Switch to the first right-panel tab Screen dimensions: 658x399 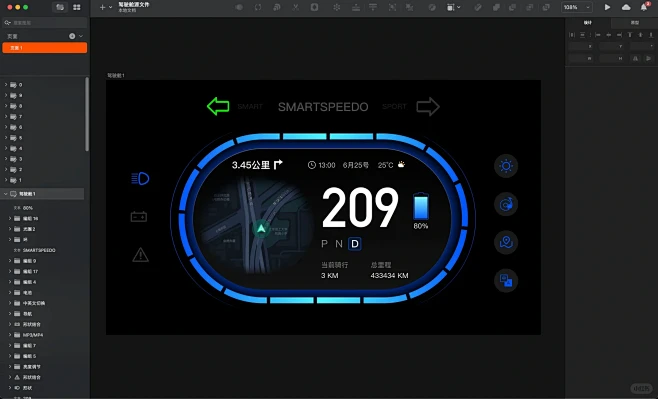pyautogui.click(x=588, y=23)
